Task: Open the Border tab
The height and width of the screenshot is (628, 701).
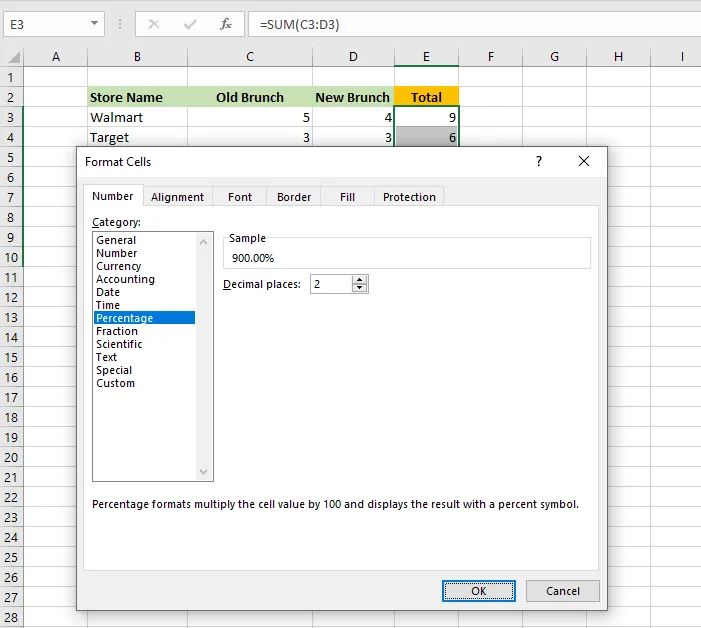Action: [294, 197]
